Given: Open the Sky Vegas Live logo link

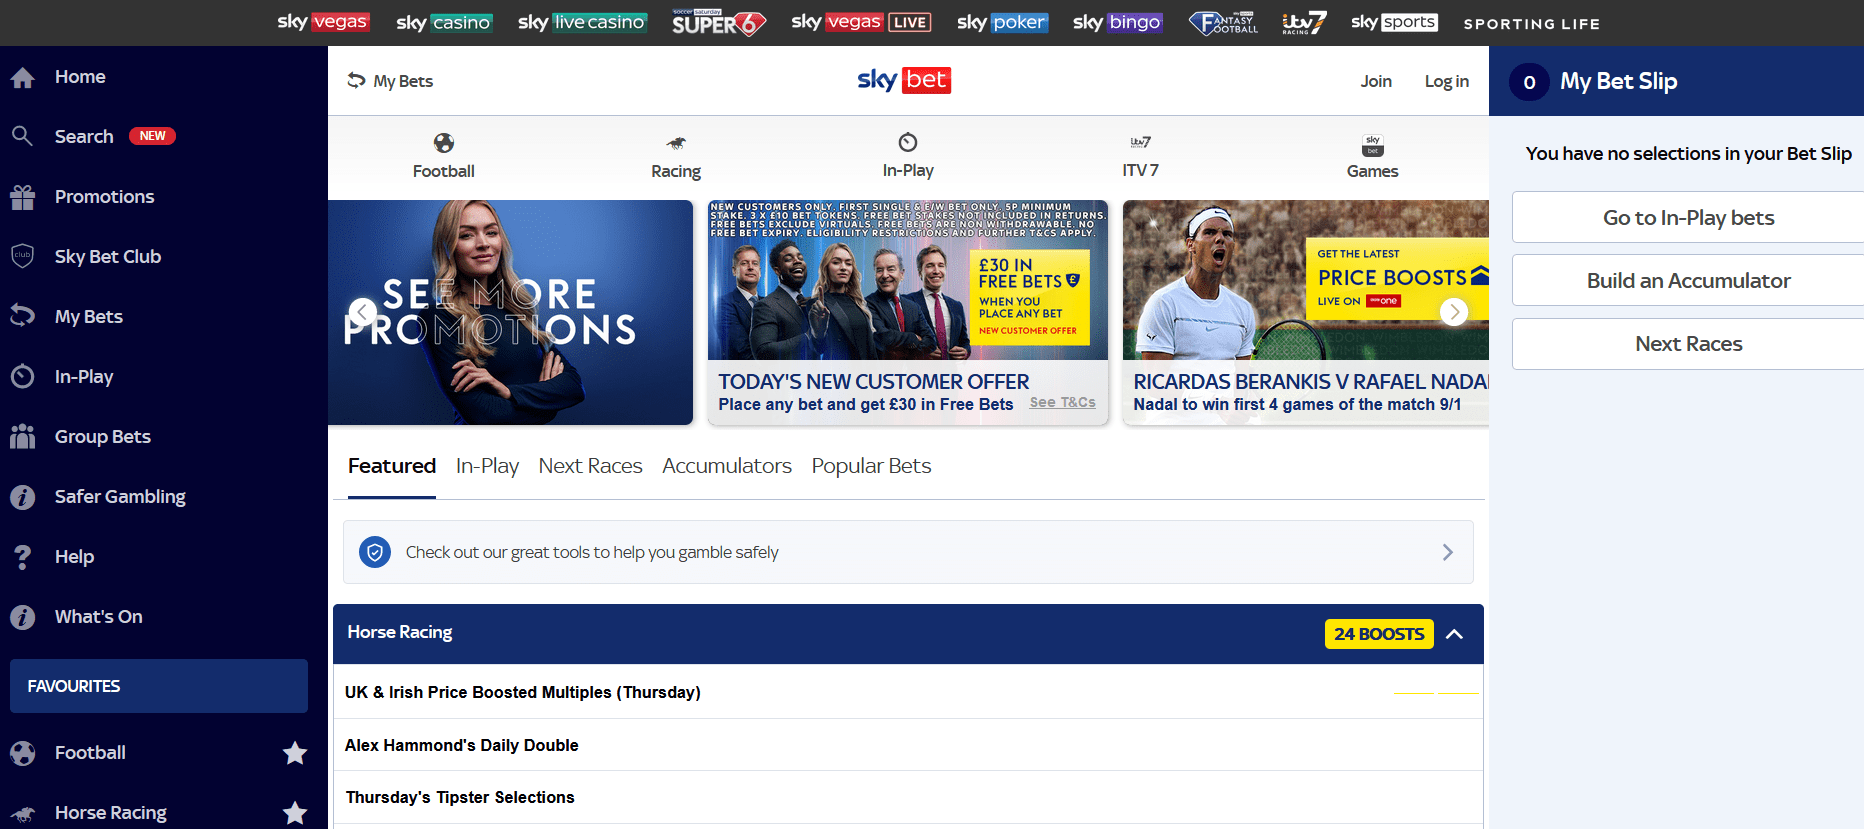Looking at the screenshot, I should [861, 22].
